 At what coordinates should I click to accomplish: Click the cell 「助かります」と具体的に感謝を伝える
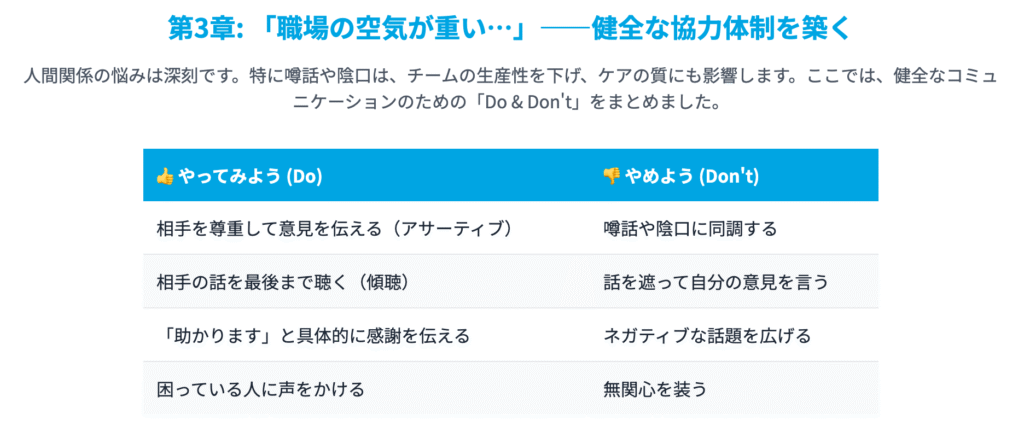point(366,335)
